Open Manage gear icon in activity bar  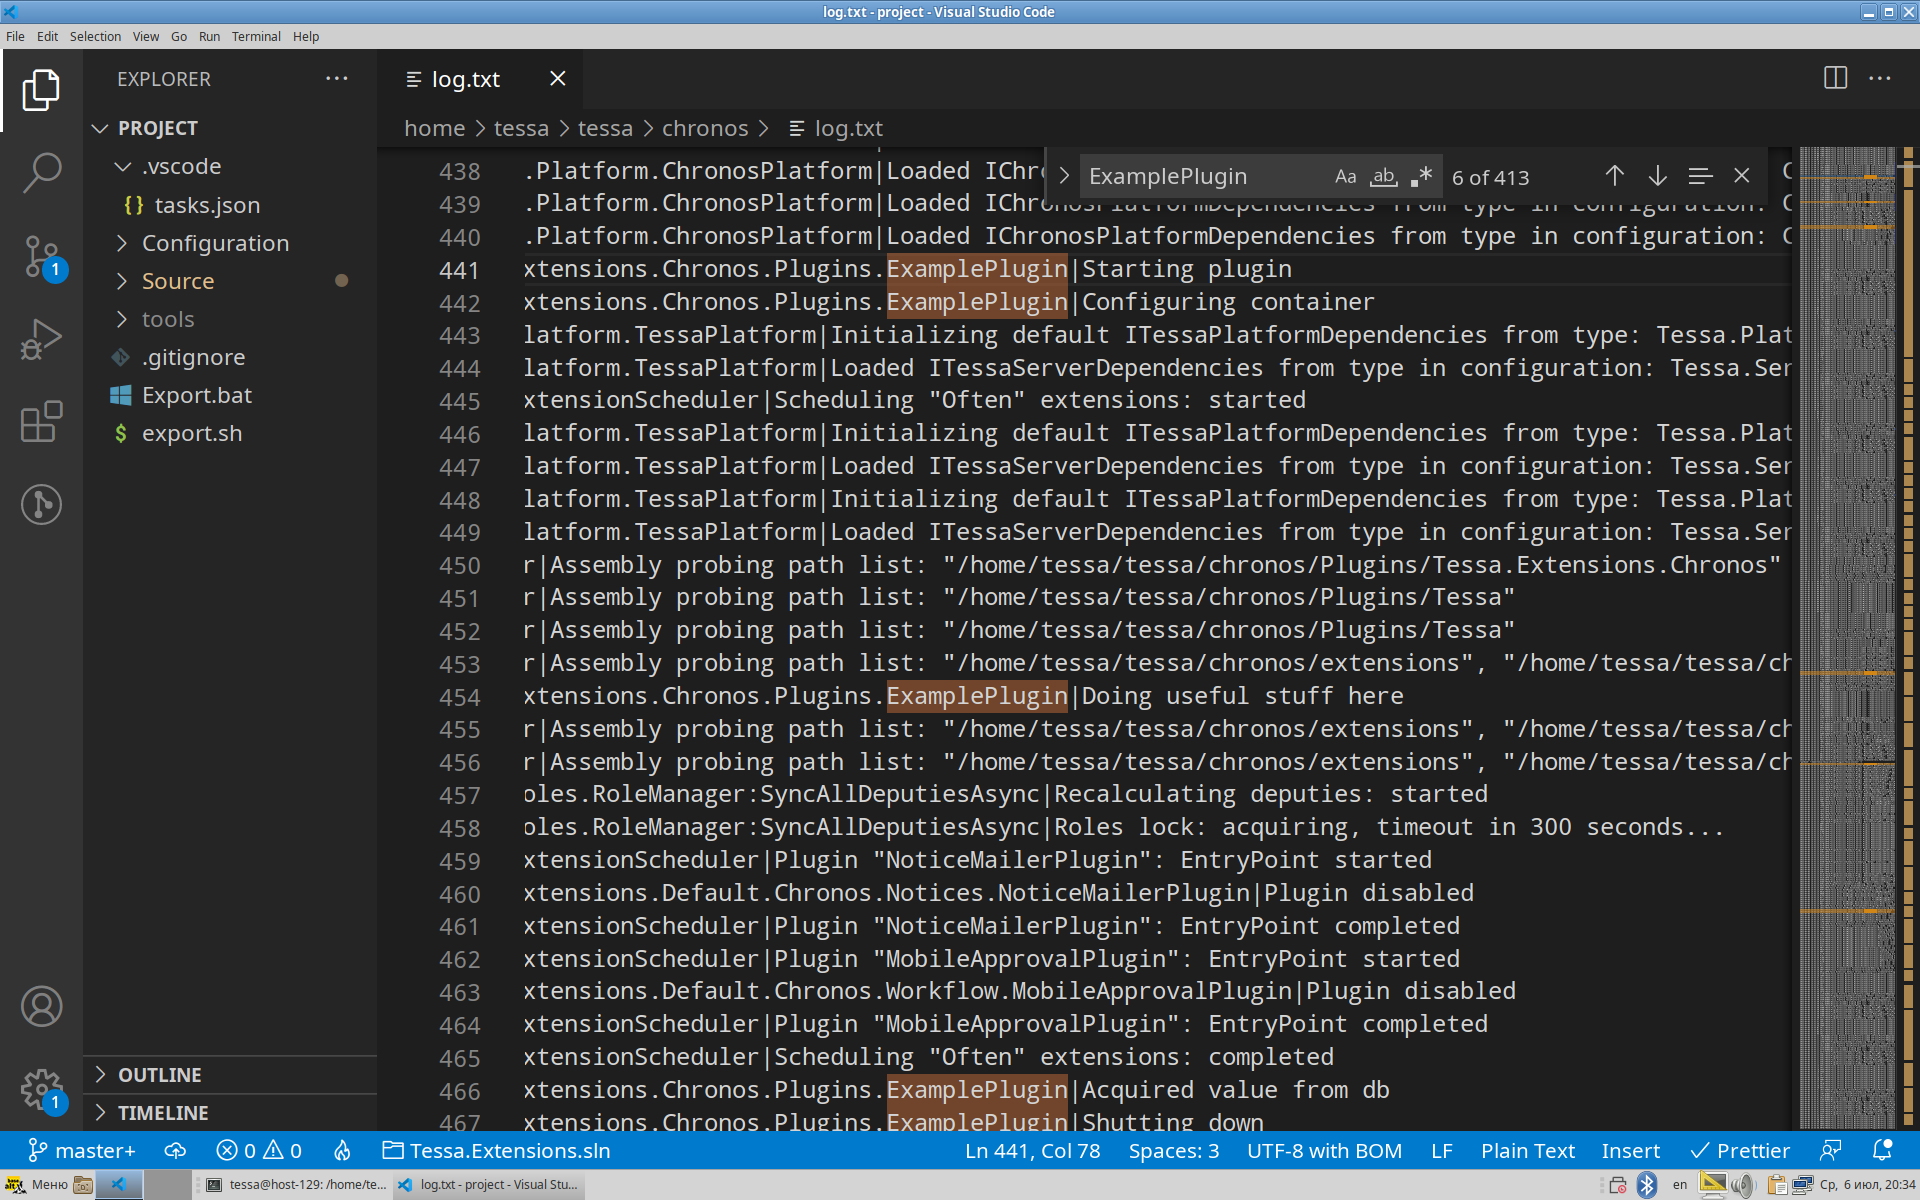click(x=41, y=1089)
